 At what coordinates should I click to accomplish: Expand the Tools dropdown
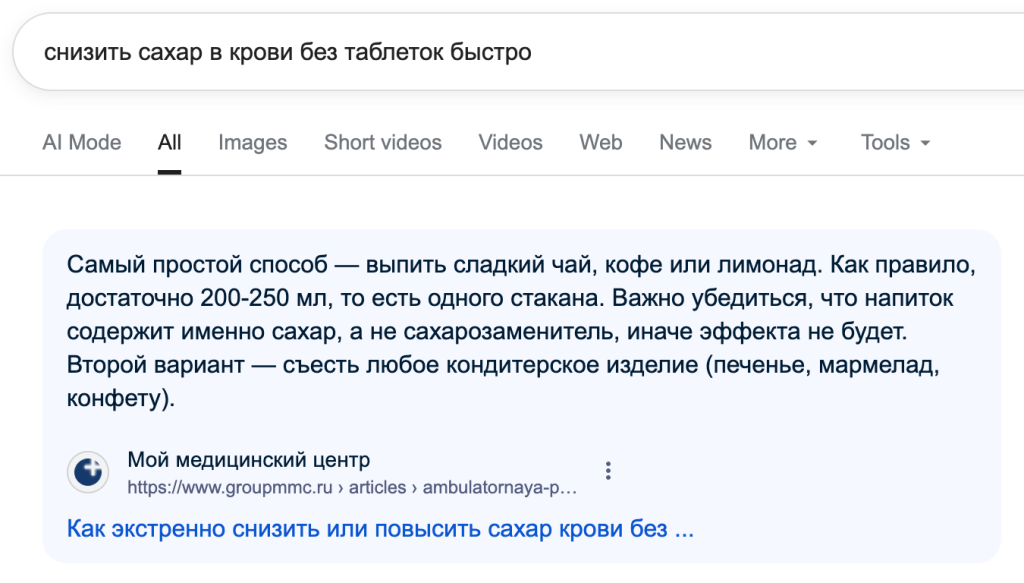click(895, 142)
